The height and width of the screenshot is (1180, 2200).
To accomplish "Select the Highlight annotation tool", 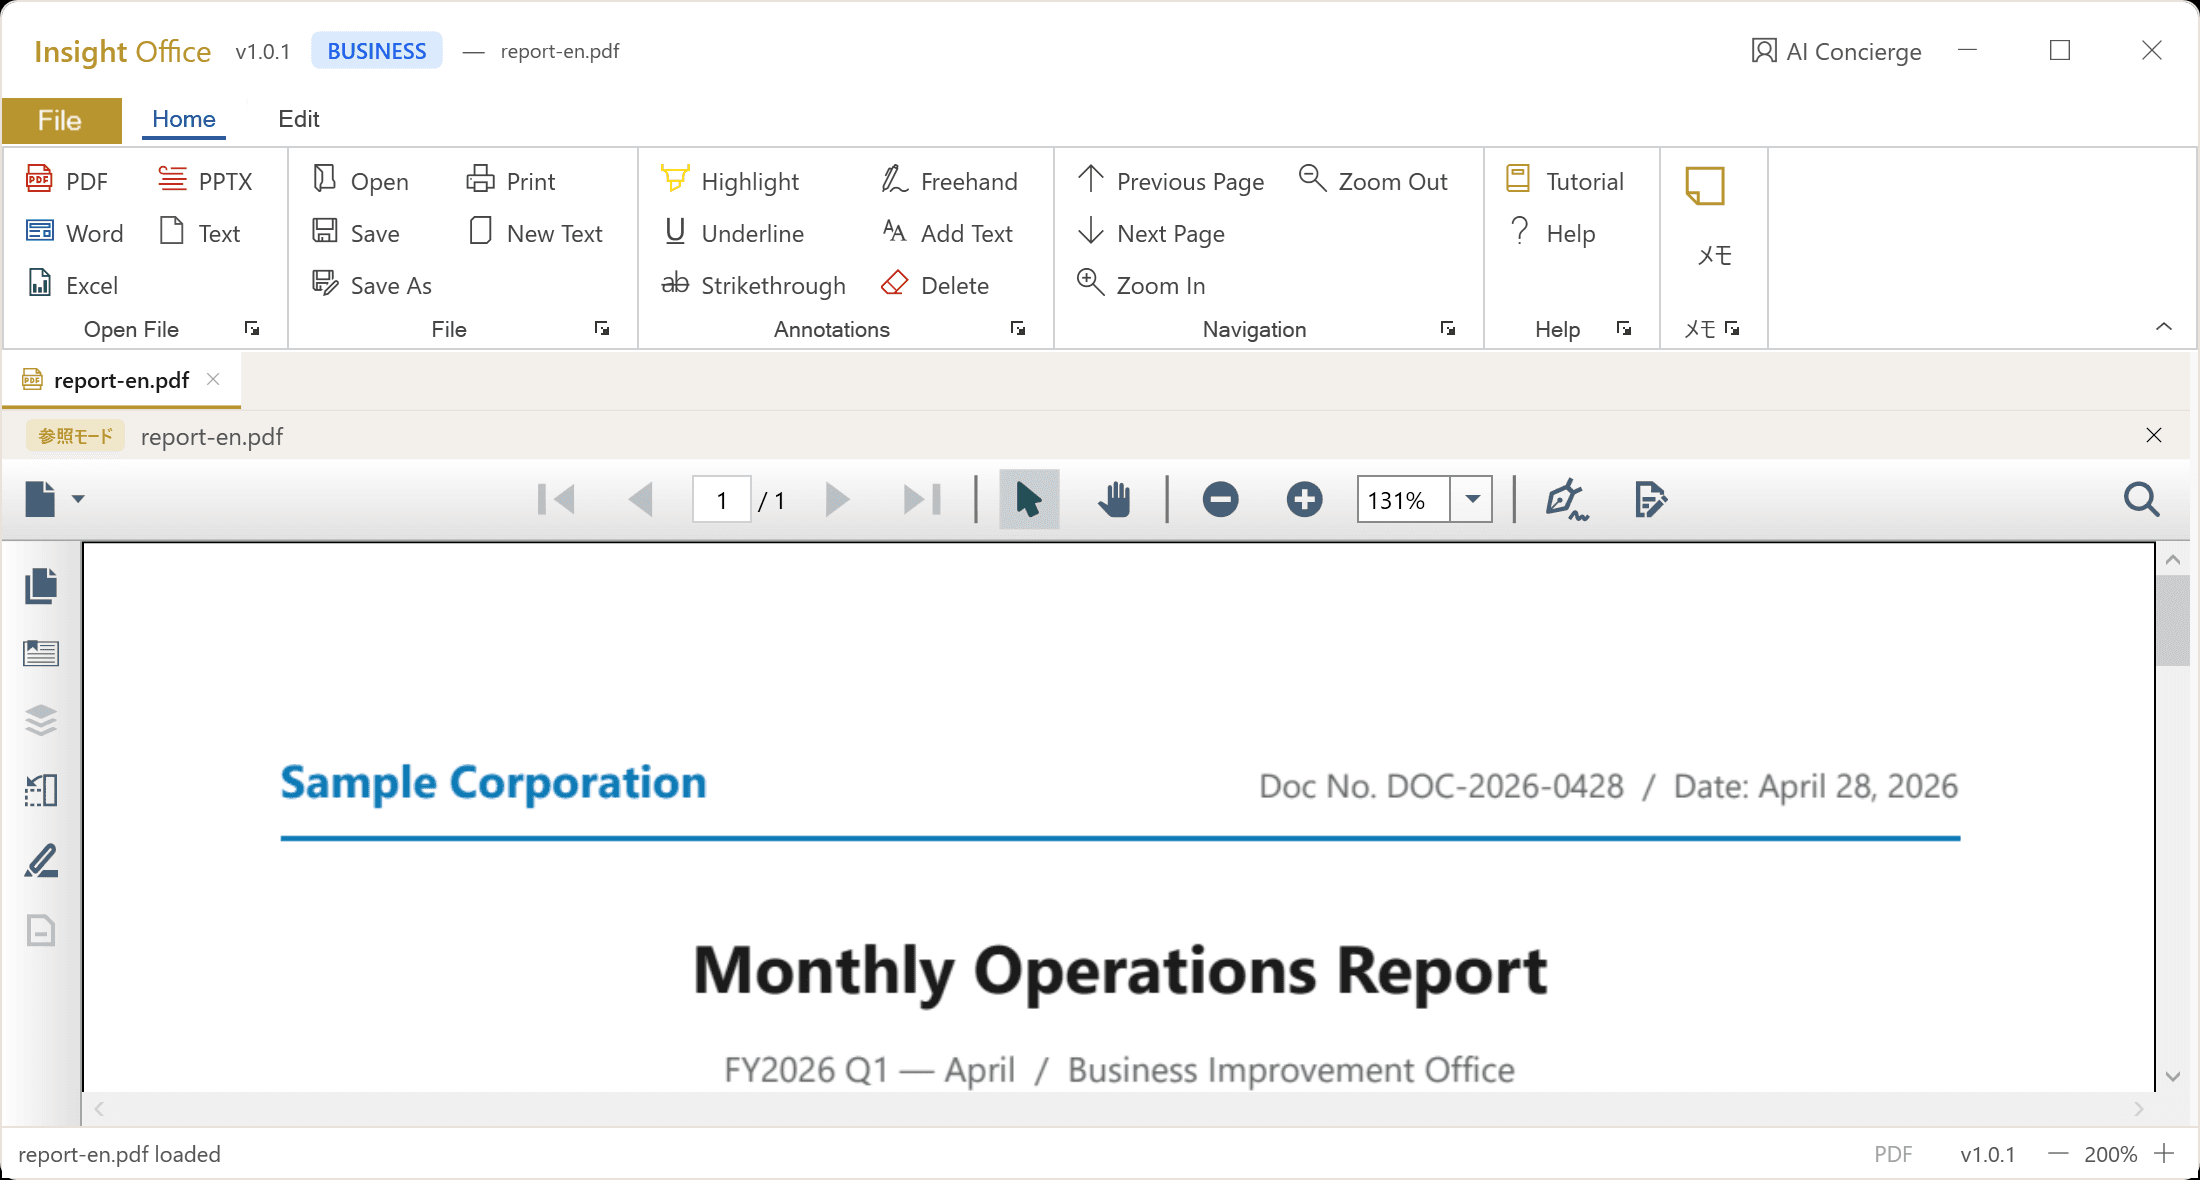I will tap(730, 181).
